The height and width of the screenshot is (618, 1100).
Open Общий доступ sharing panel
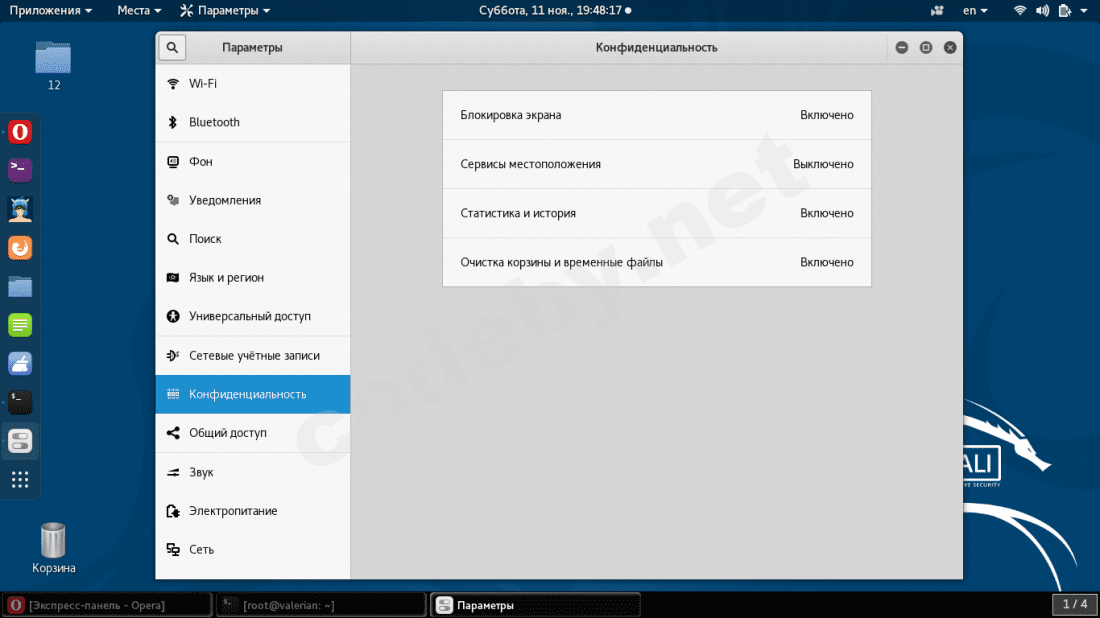(253, 433)
